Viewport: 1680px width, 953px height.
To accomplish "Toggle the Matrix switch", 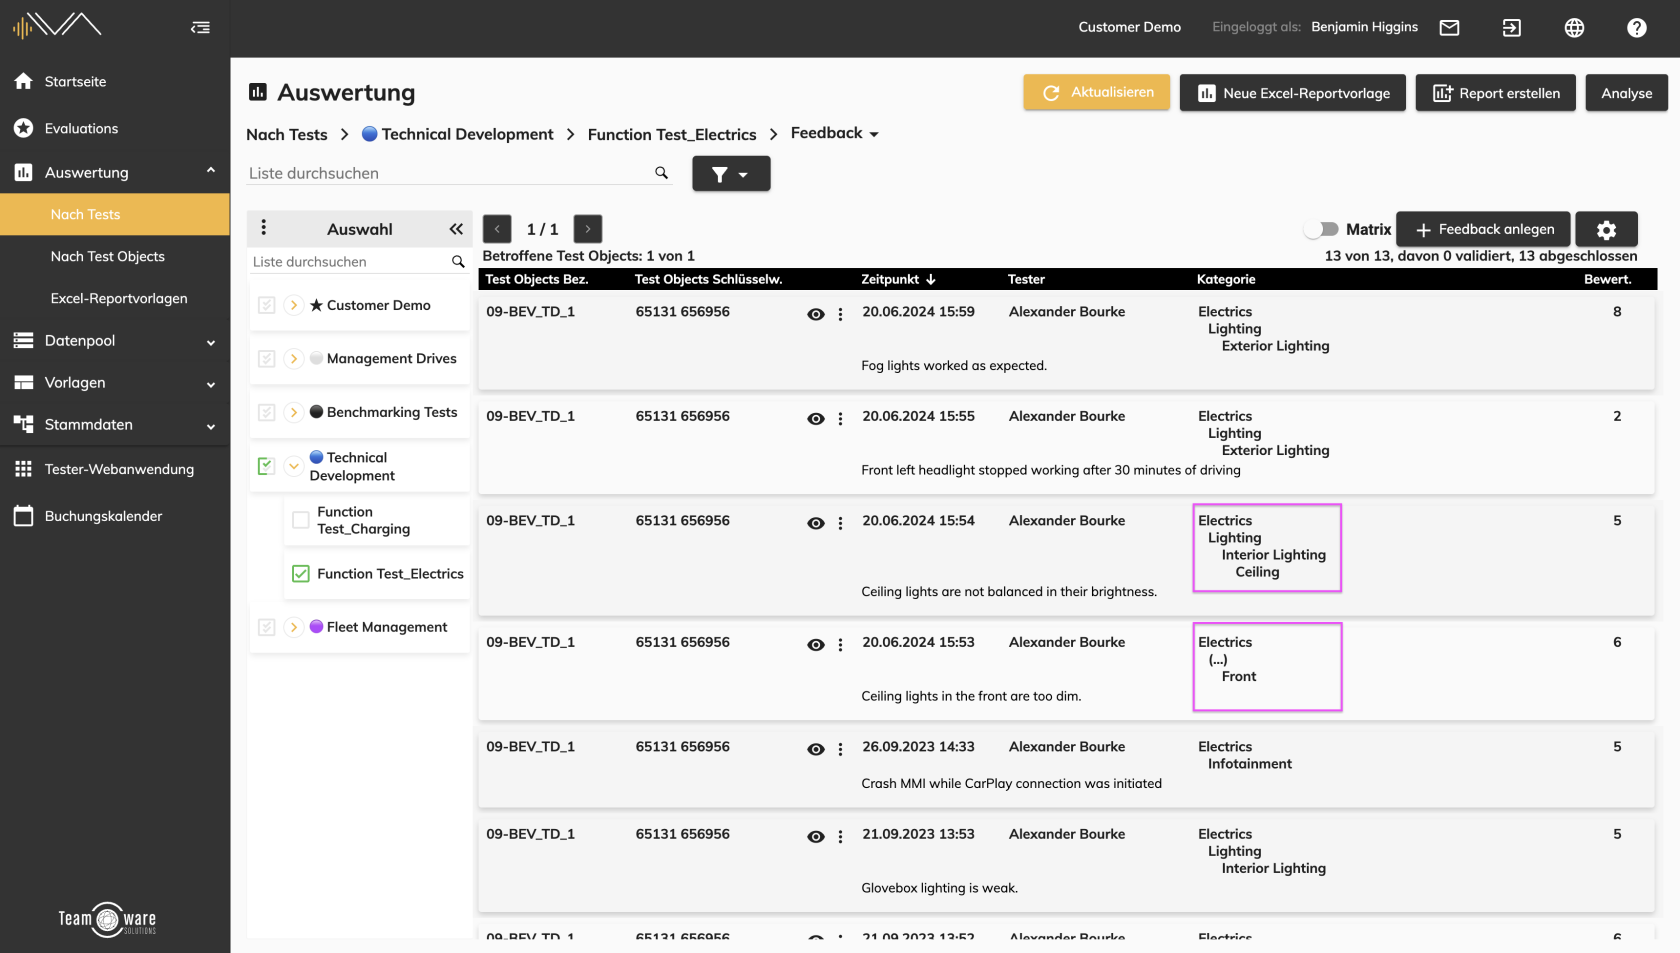I will [1321, 229].
